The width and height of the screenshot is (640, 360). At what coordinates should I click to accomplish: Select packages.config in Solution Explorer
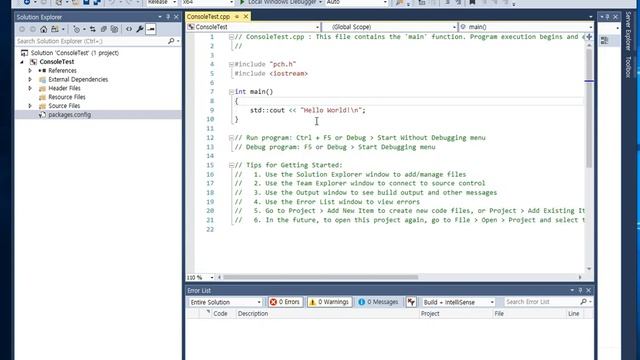pos(69,115)
